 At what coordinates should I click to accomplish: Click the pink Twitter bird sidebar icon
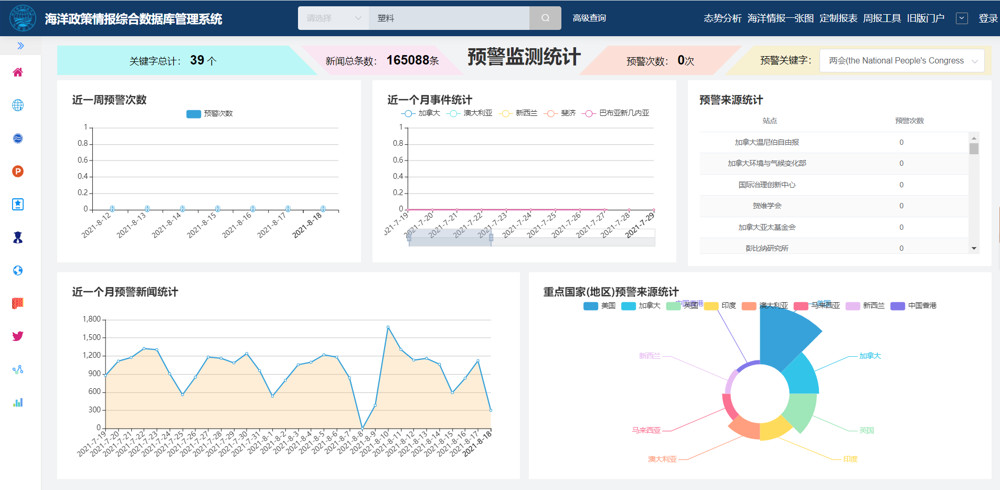click(x=18, y=337)
